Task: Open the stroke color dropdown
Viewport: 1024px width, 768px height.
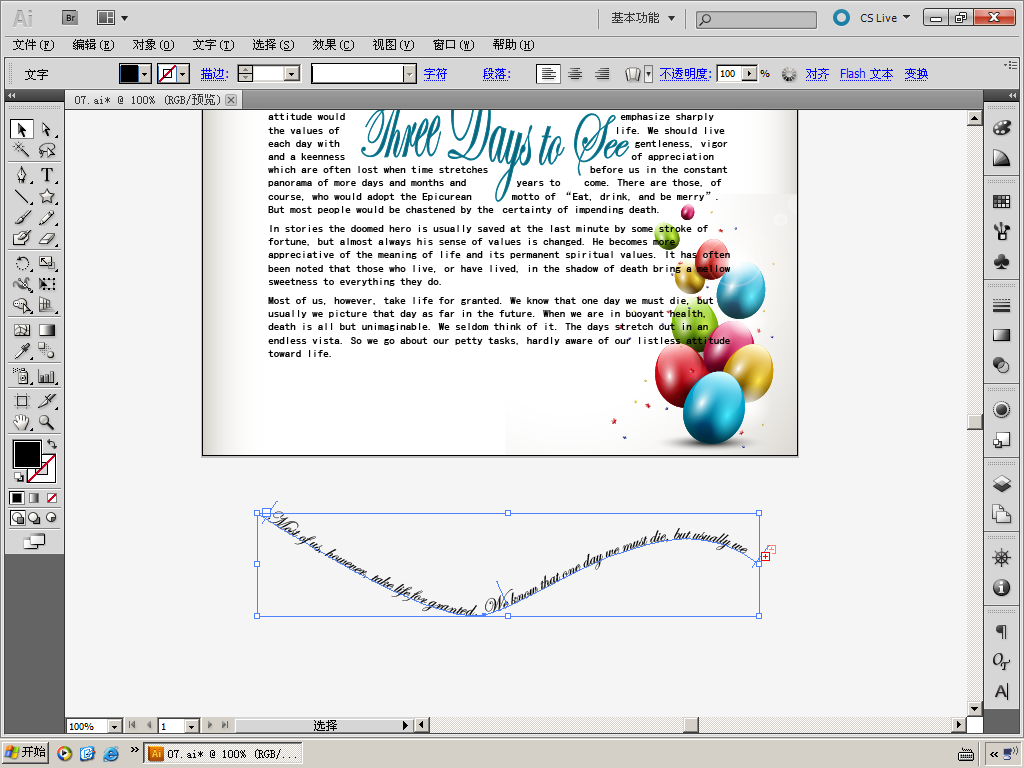Action: coord(184,74)
